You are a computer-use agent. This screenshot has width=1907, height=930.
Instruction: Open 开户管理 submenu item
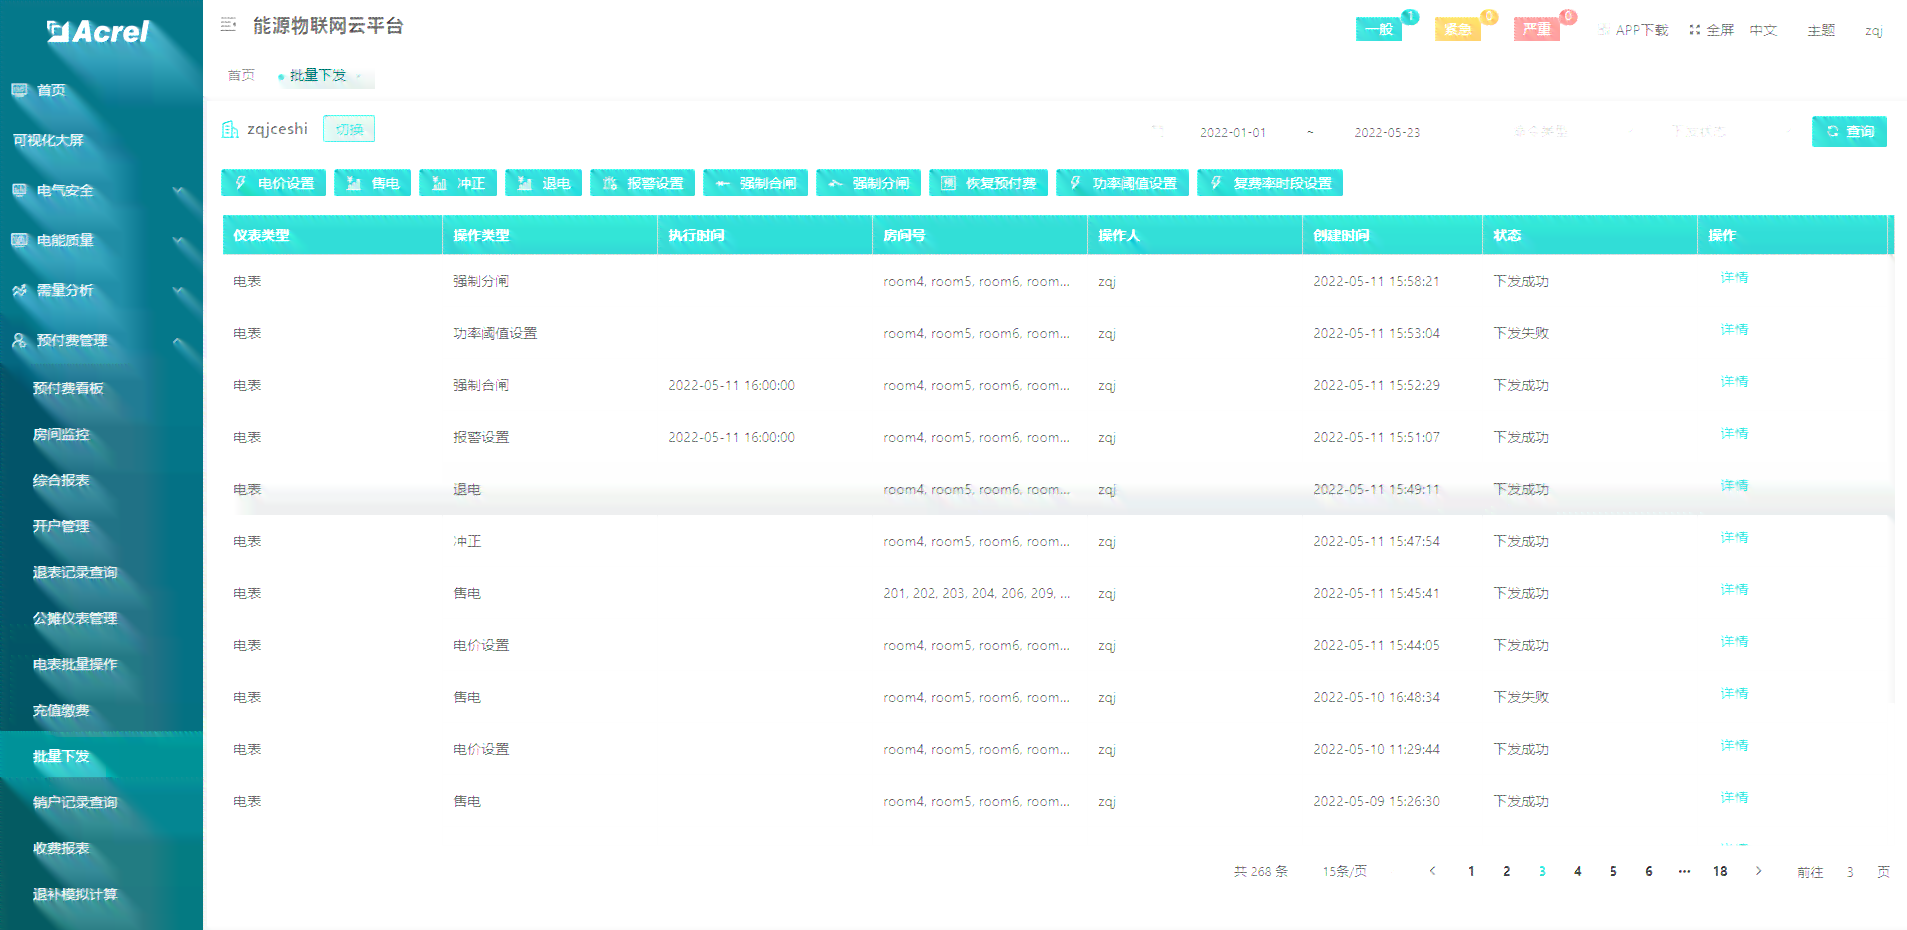pyautogui.click(x=101, y=526)
